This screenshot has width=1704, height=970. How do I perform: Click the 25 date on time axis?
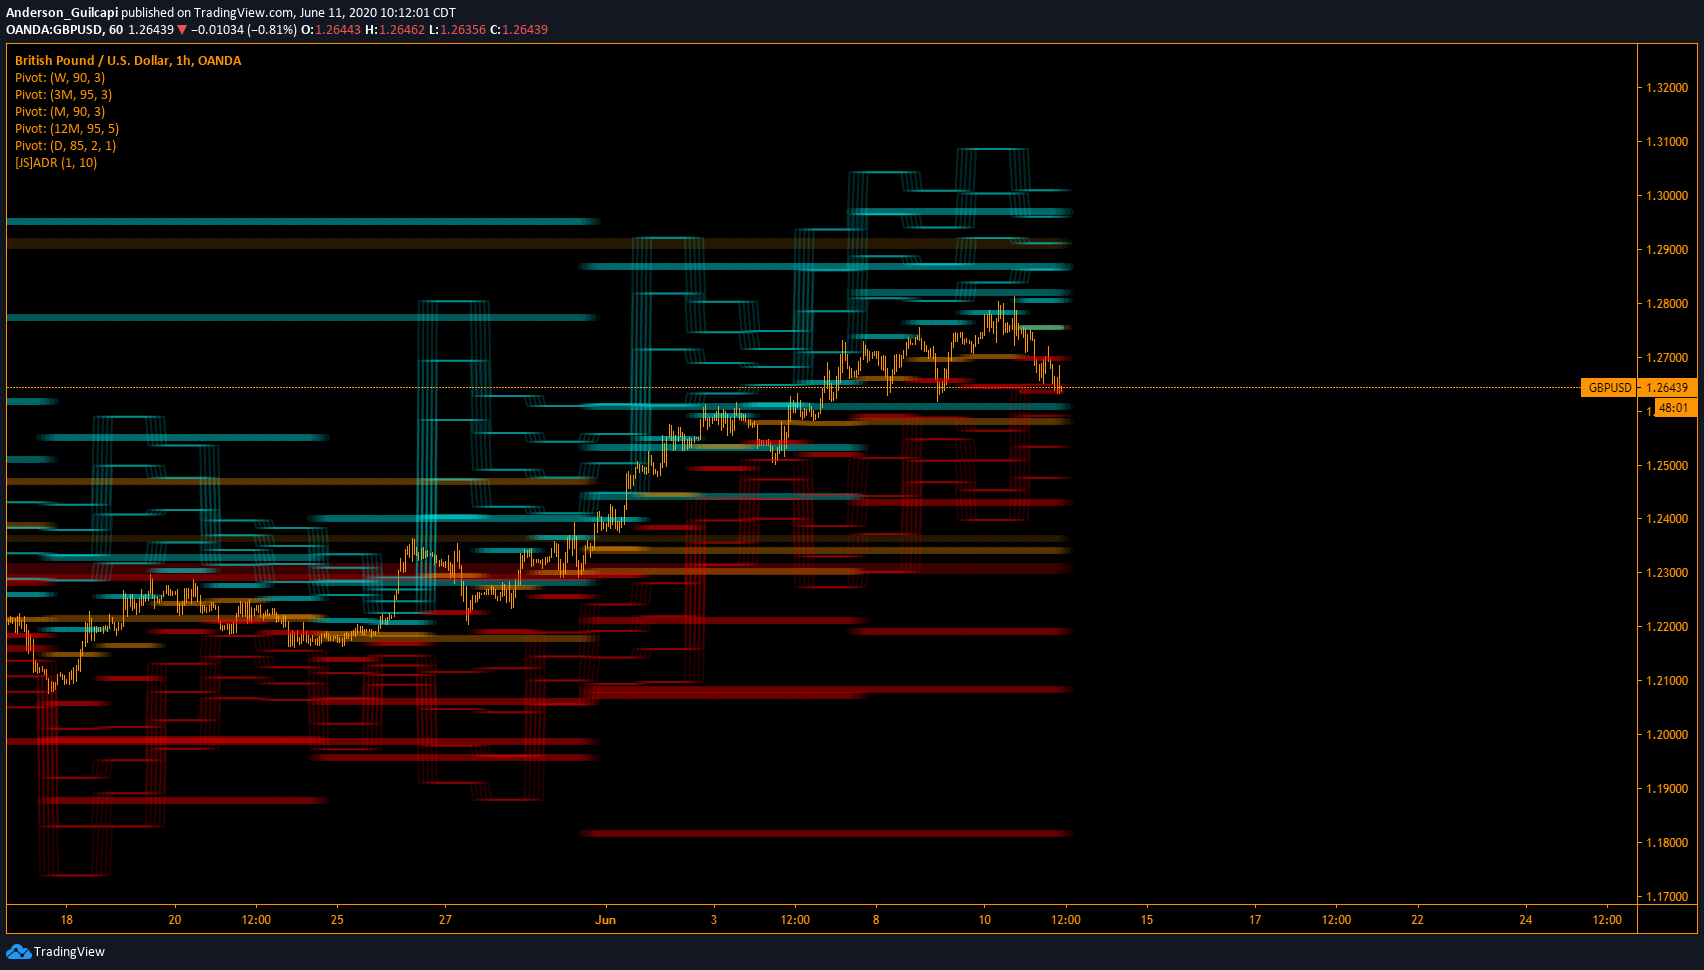337,920
